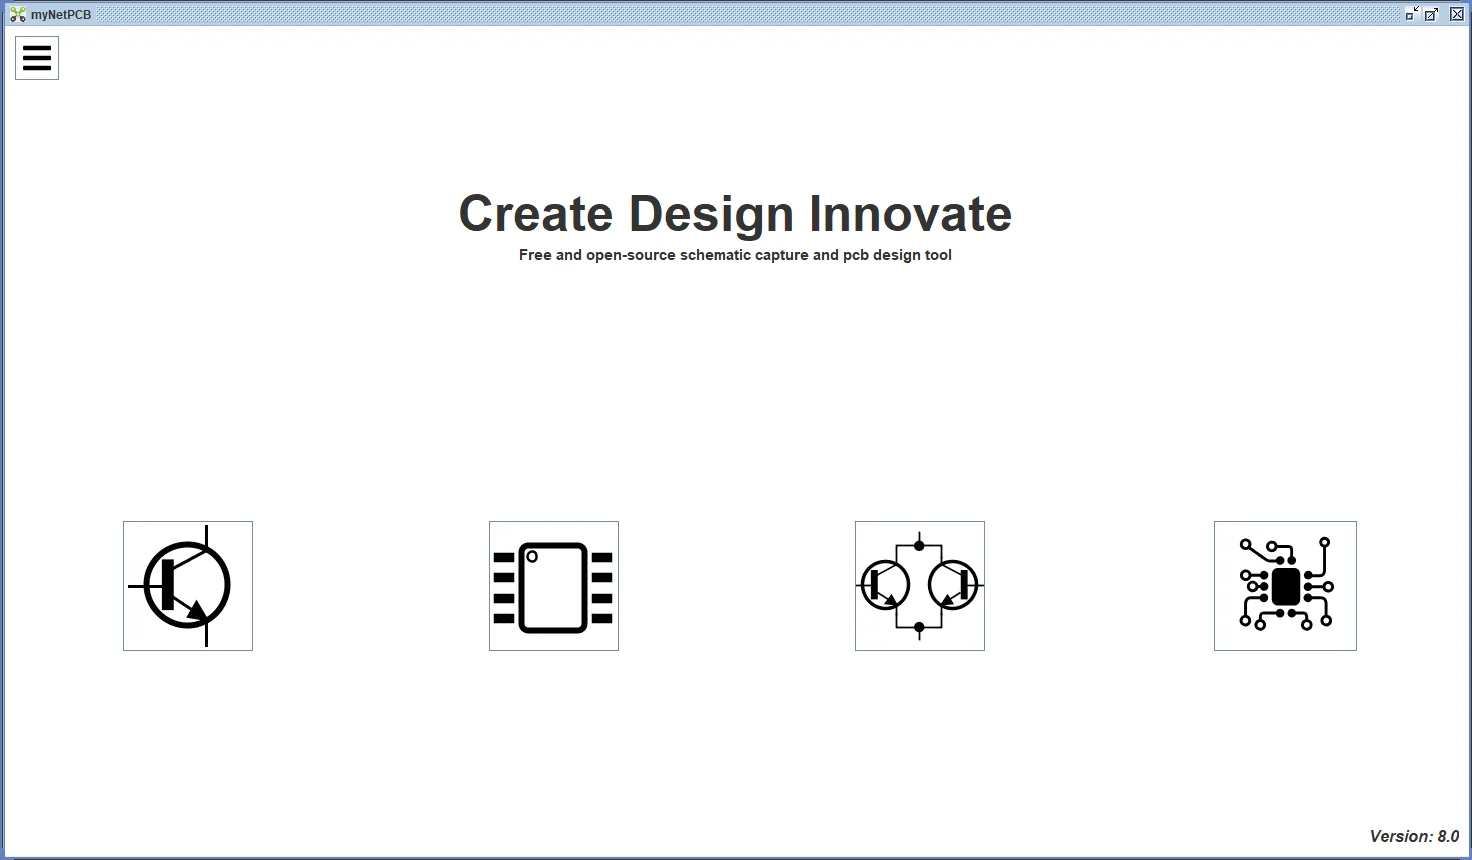1472x860 pixels.
Task: Maximize the myNetPCB window
Action: (1432, 13)
